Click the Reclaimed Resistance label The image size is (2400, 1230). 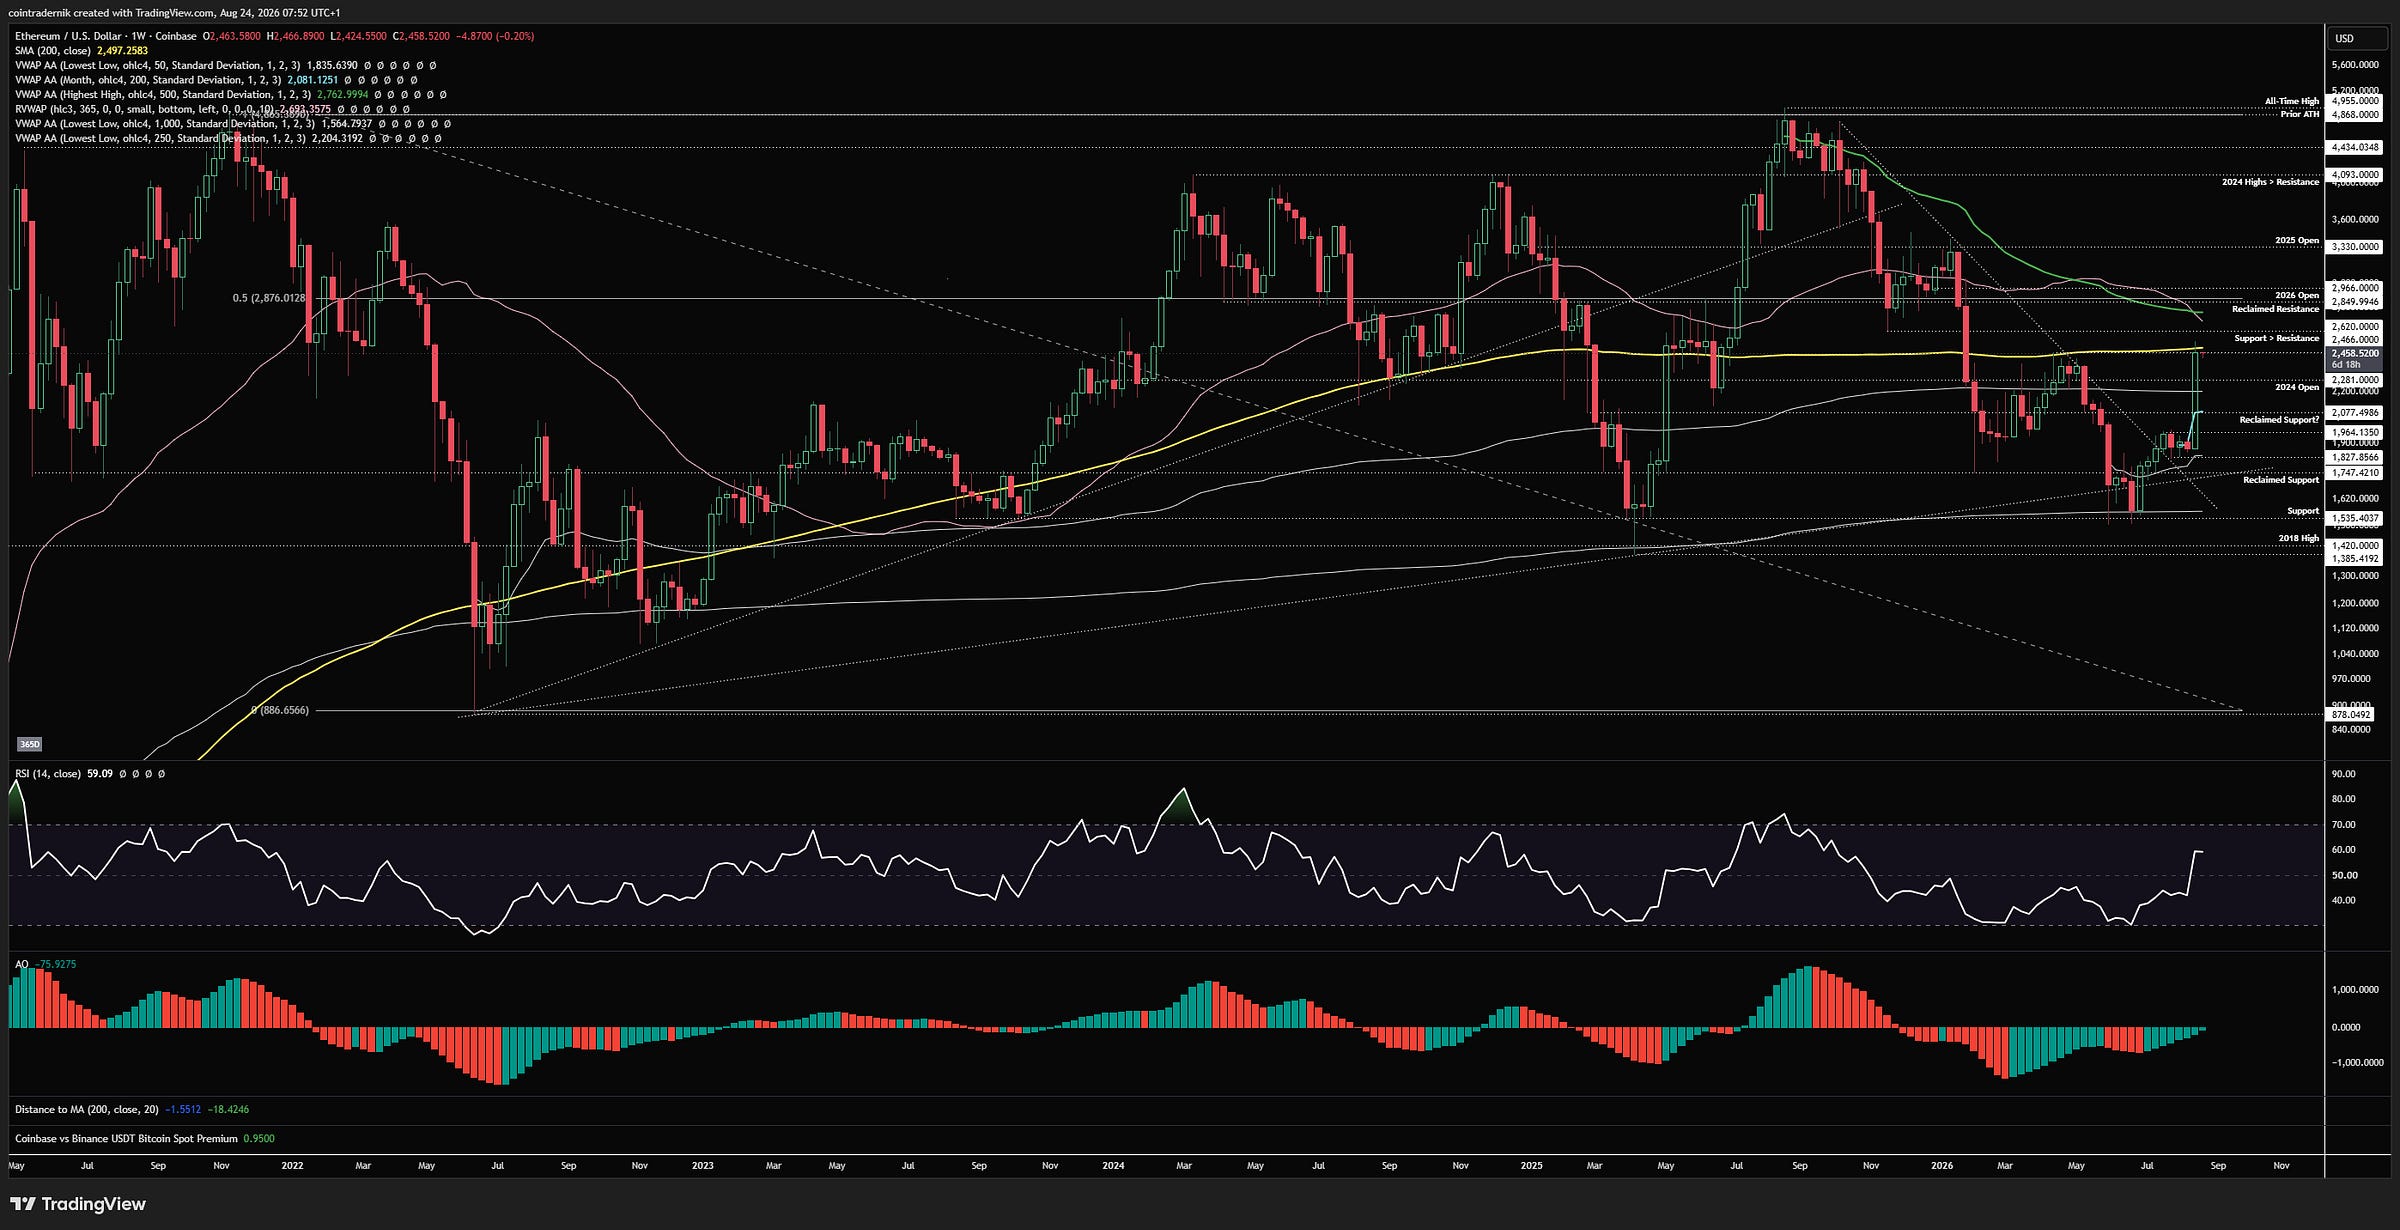[2276, 309]
